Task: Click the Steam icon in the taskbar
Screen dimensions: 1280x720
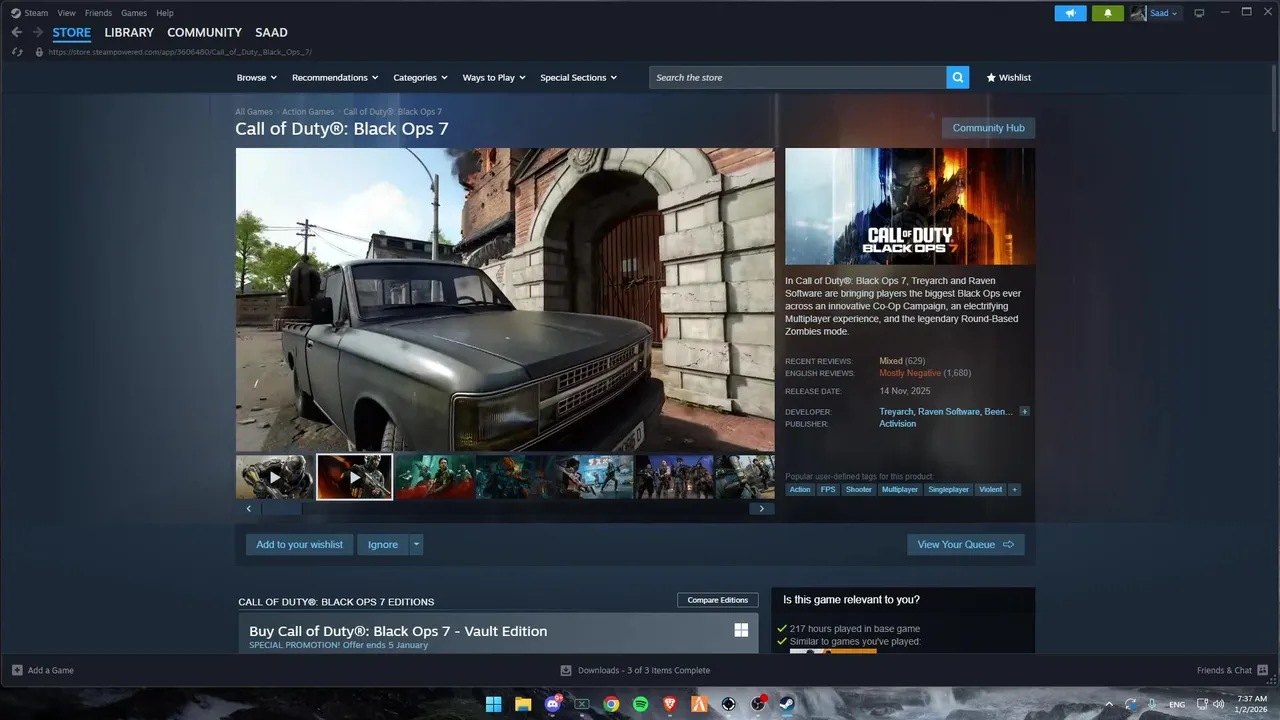Action: [x=787, y=704]
